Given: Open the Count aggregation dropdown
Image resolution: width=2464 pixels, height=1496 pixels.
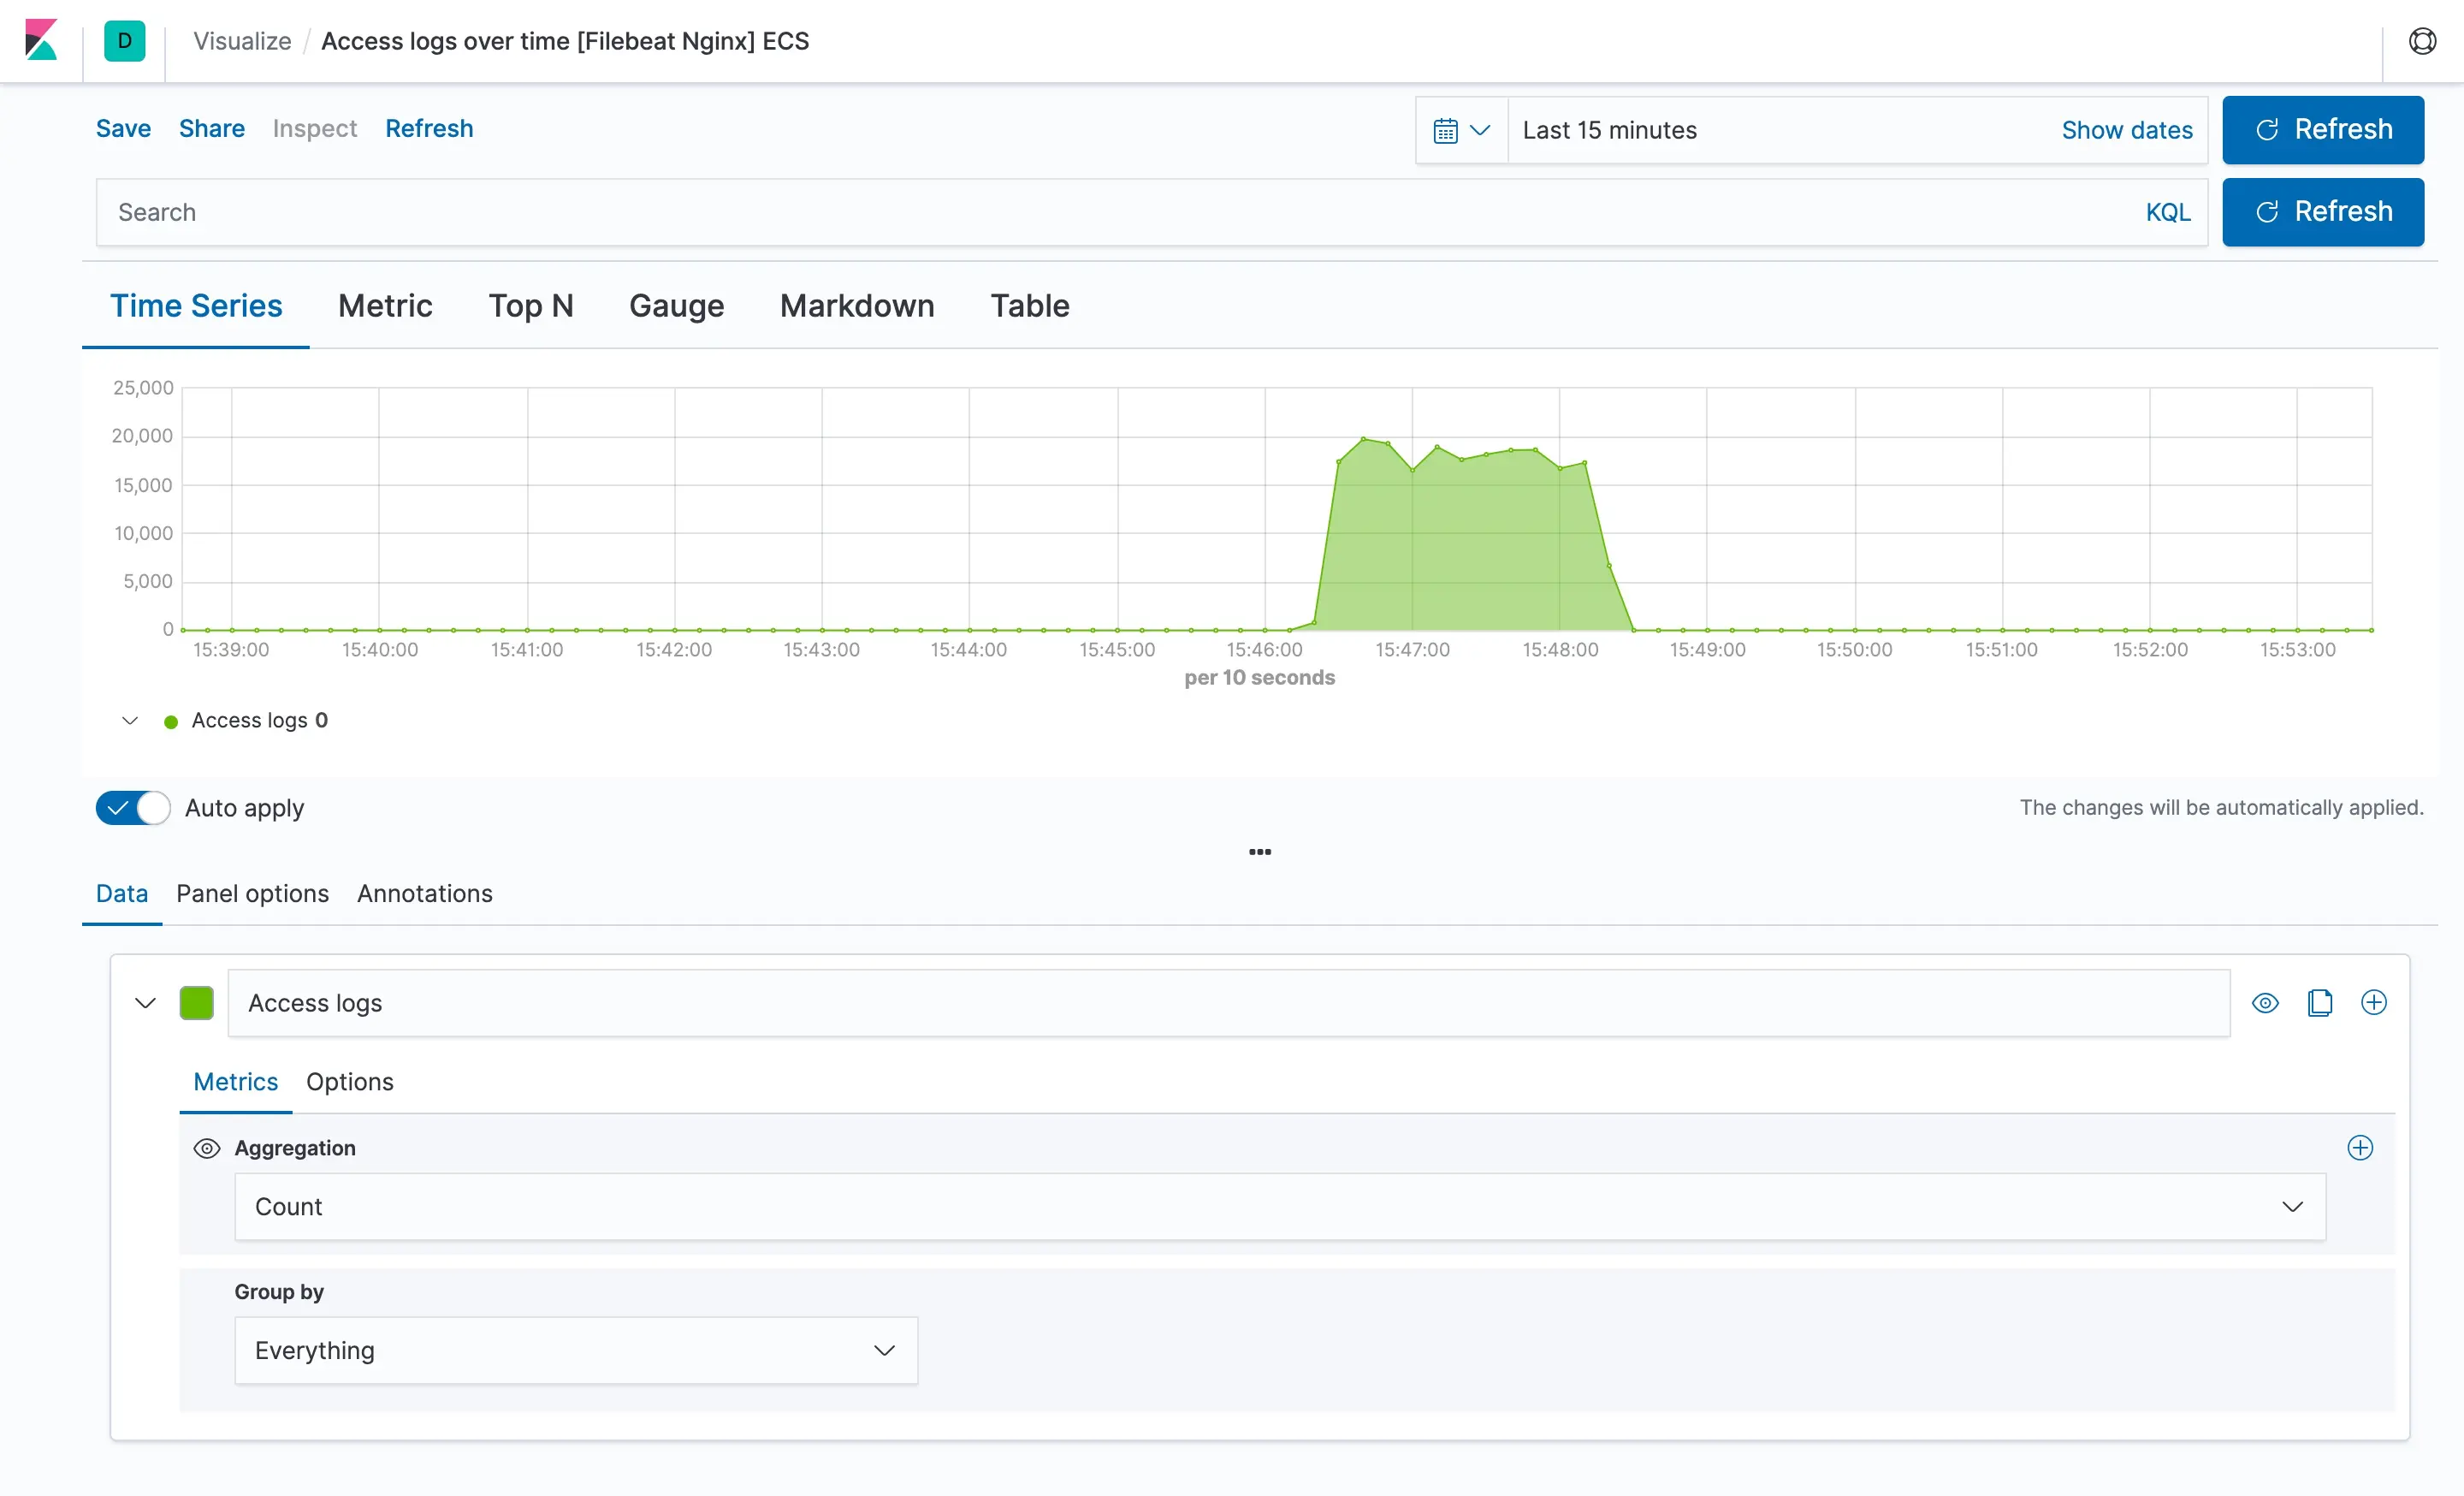Looking at the screenshot, I should tap(1279, 1207).
